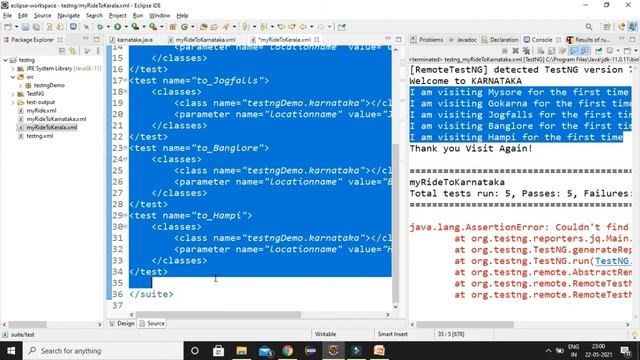The width and height of the screenshot is (640, 360).
Task: Switch to the Design tab of XML editor
Action: pyautogui.click(x=122, y=323)
